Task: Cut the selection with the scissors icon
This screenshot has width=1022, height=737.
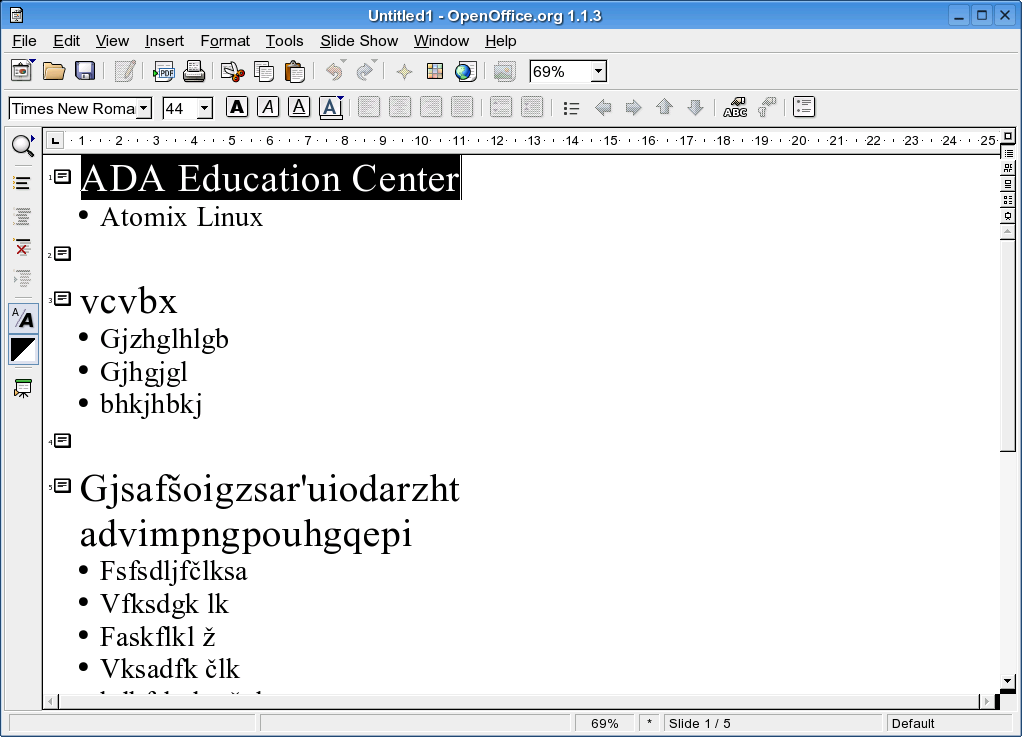Action: (x=233, y=71)
